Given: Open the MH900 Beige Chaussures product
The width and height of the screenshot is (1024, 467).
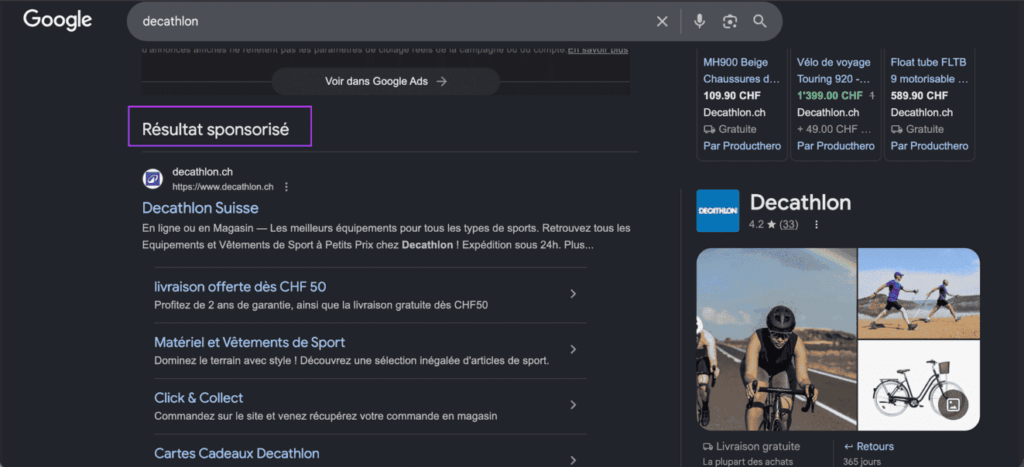Looking at the screenshot, I should [x=742, y=71].
